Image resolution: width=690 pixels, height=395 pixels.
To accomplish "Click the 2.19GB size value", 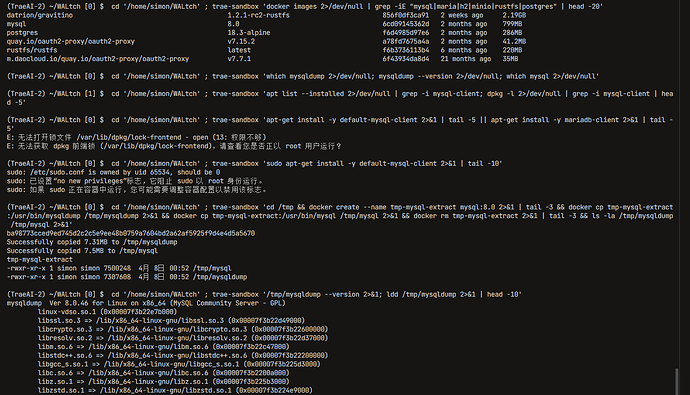I will click(514, 15).
